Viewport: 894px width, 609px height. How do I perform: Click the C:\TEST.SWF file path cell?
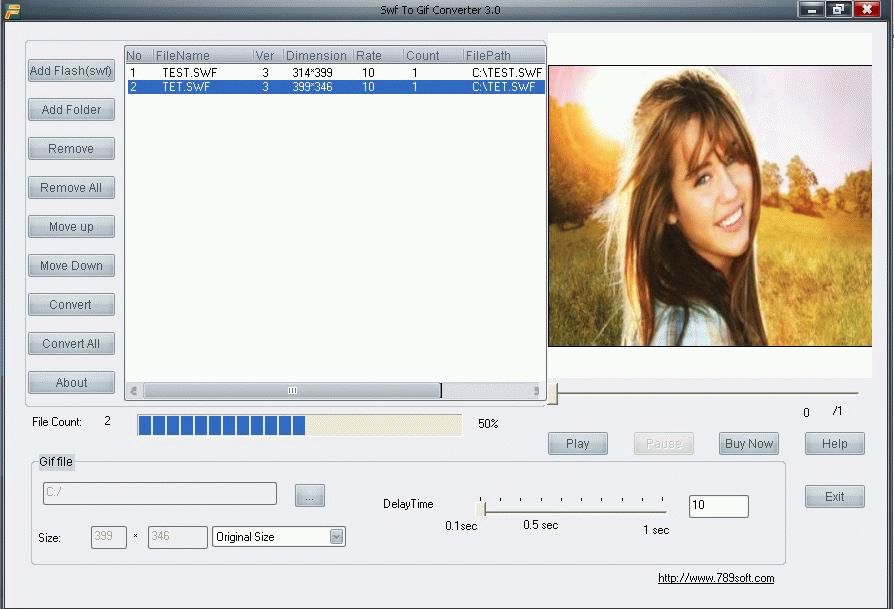(x=507, y=72)
